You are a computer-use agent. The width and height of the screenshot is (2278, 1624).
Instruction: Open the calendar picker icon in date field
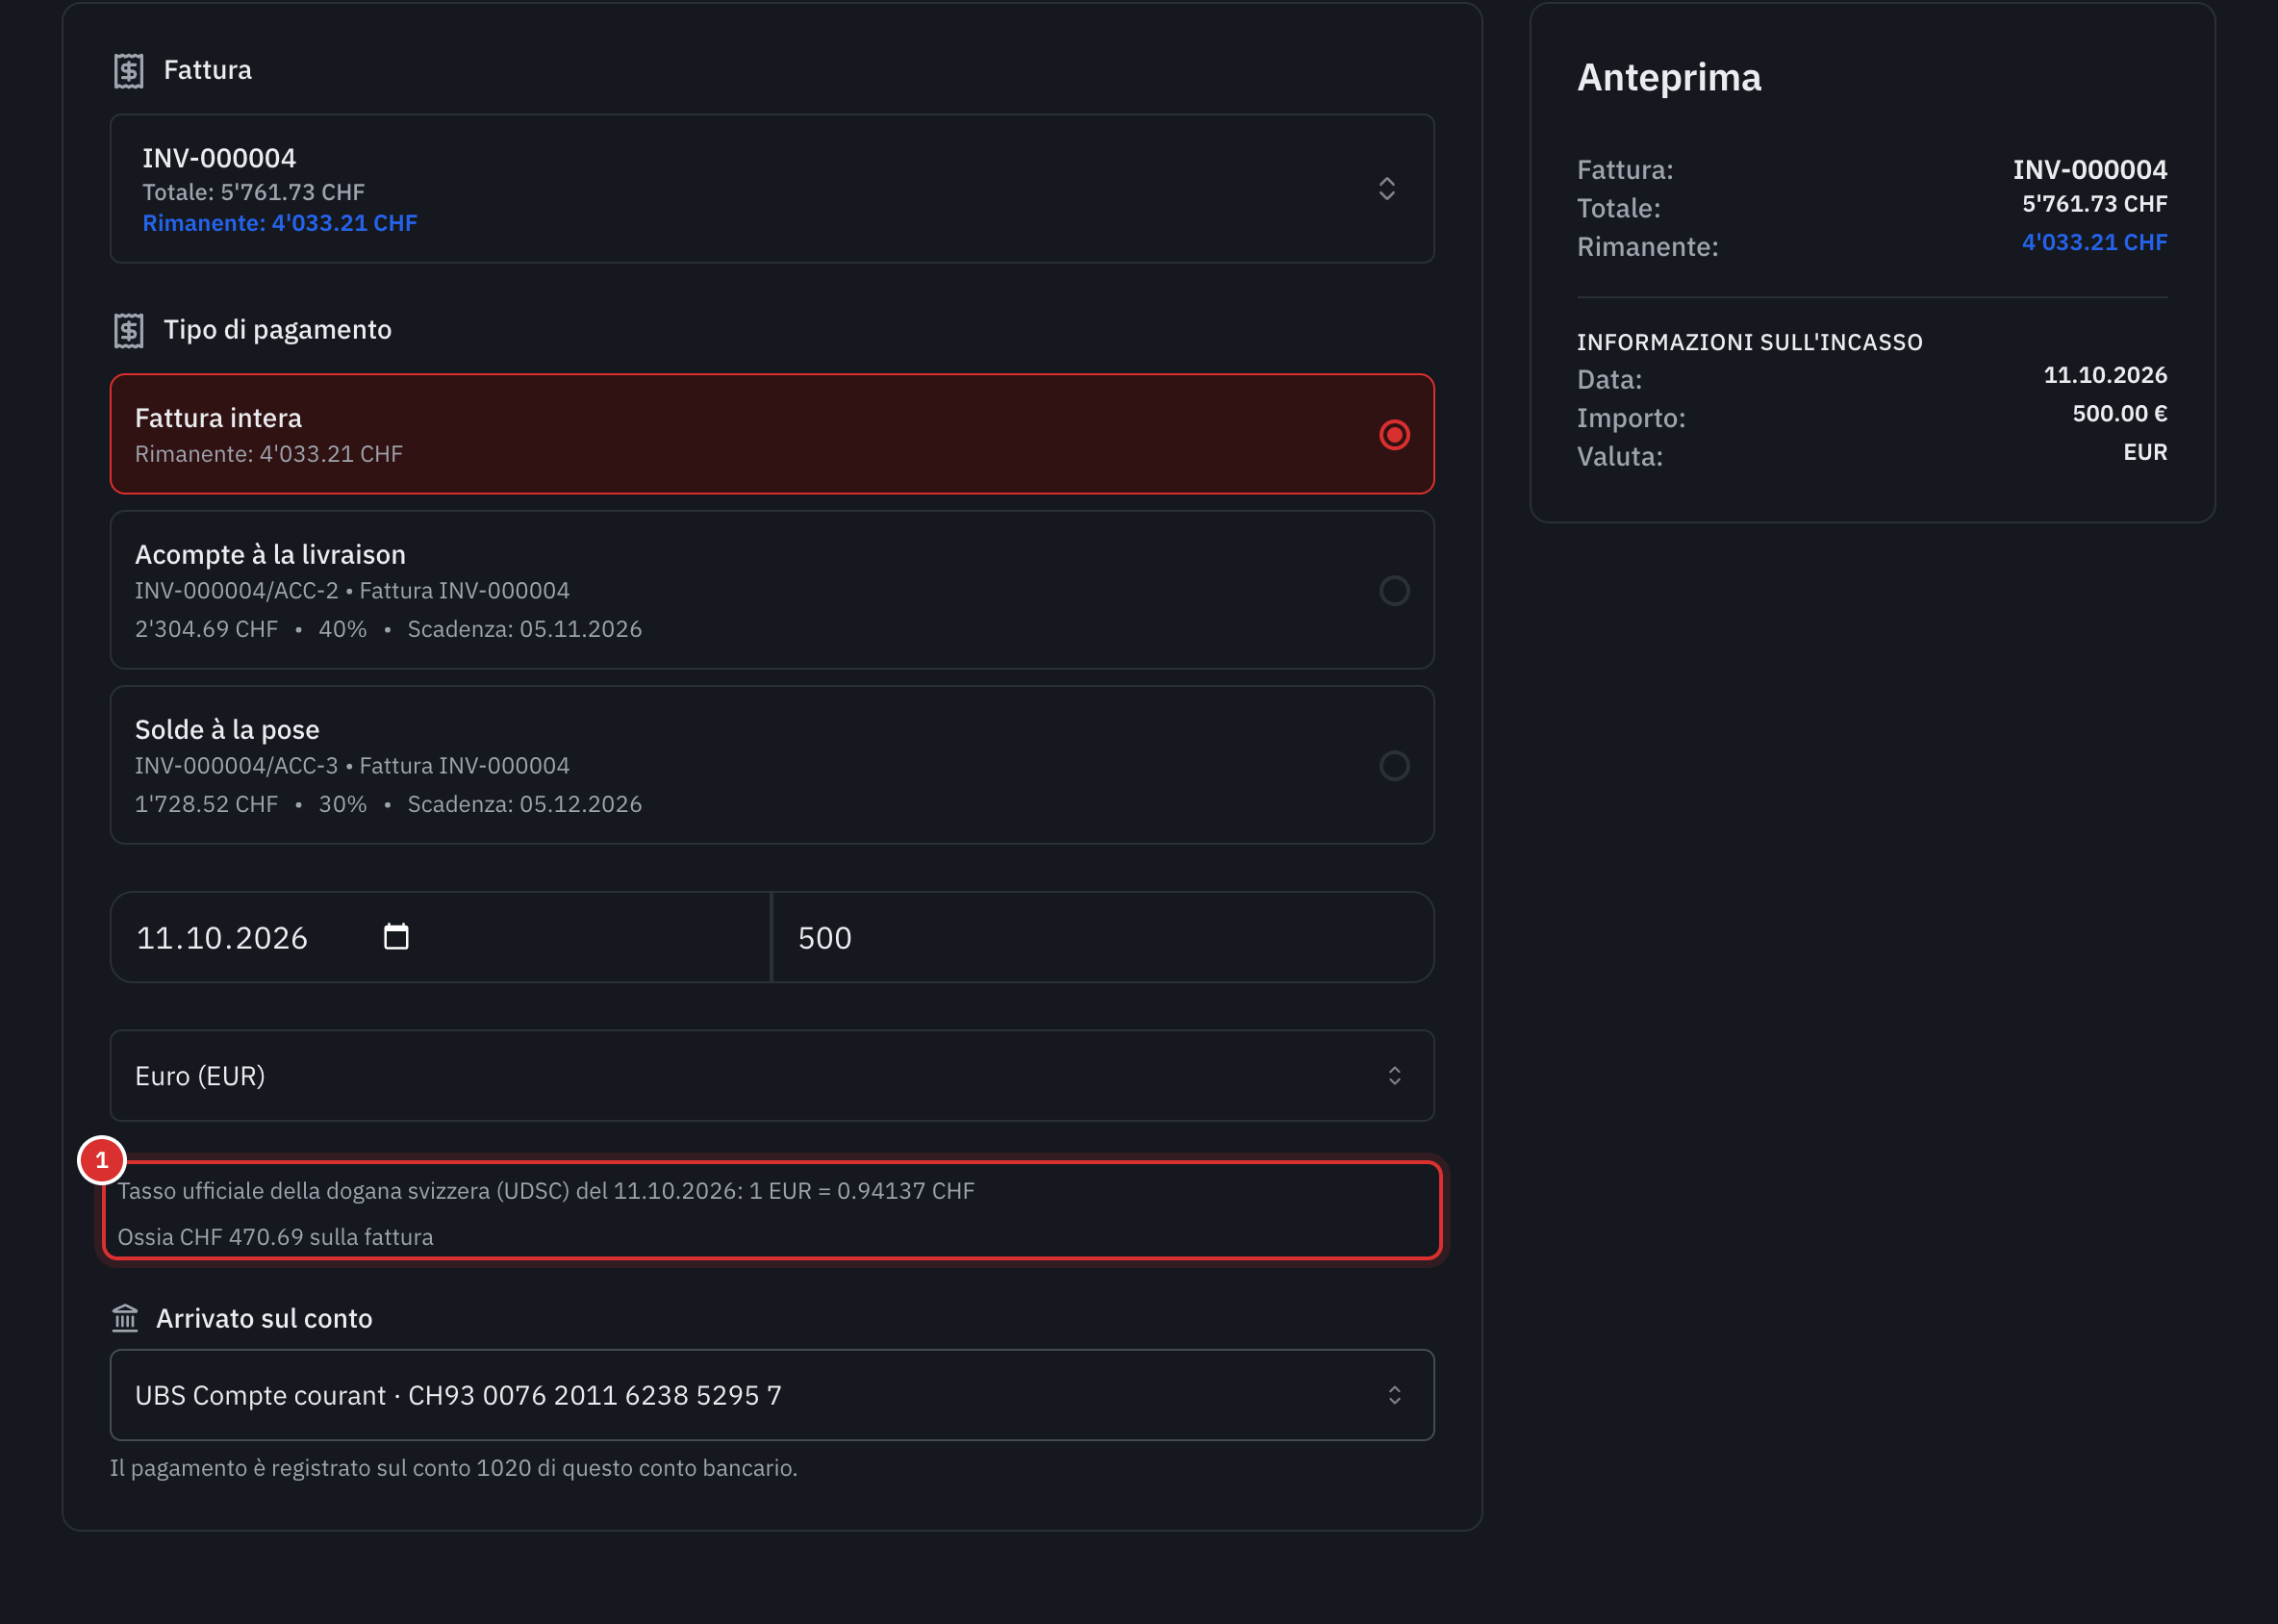coord(396,937)
